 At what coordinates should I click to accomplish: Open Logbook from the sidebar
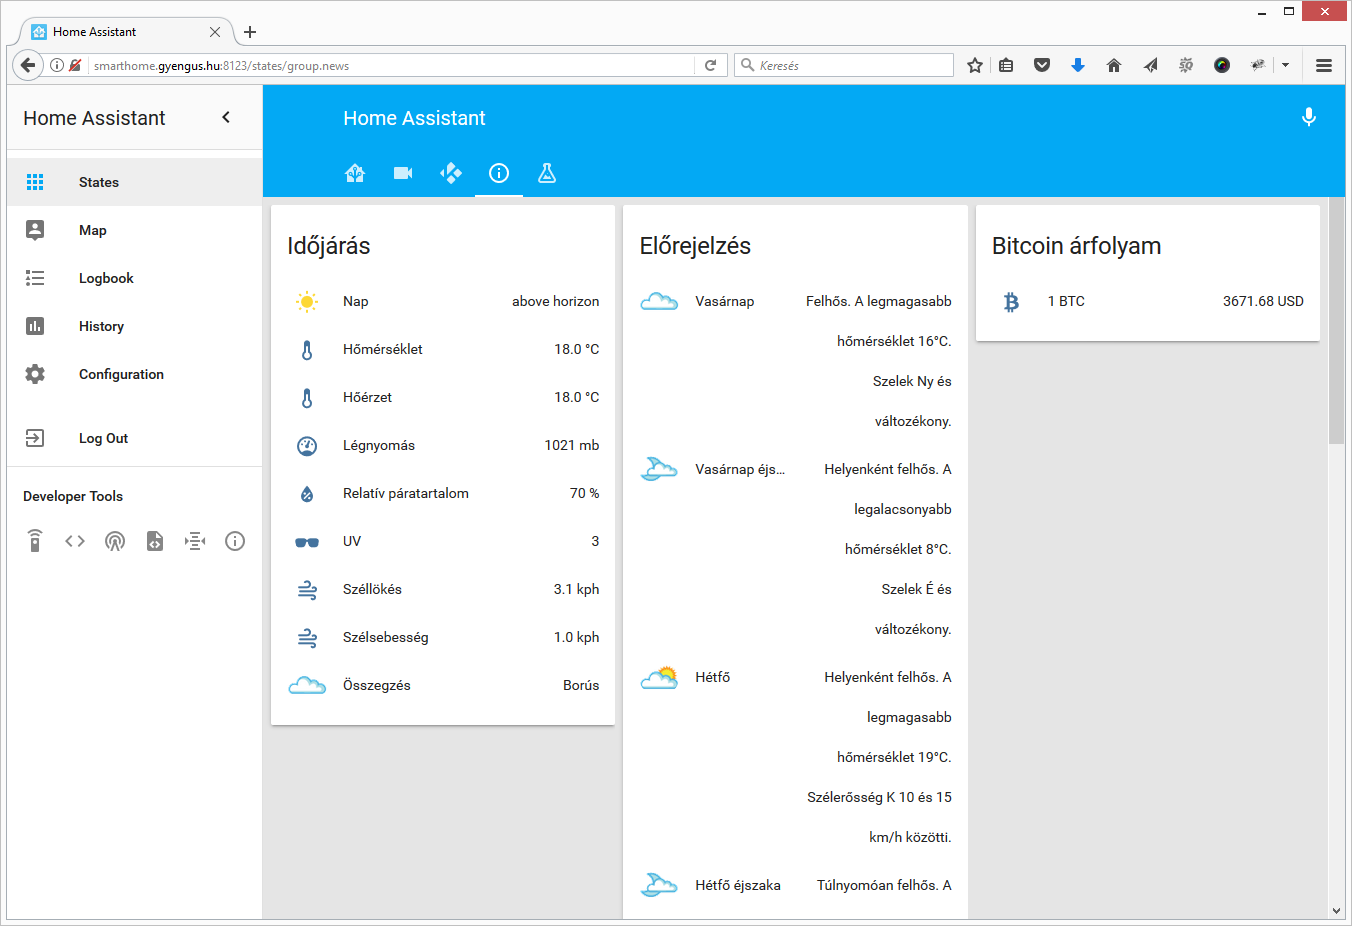point(105,278)
